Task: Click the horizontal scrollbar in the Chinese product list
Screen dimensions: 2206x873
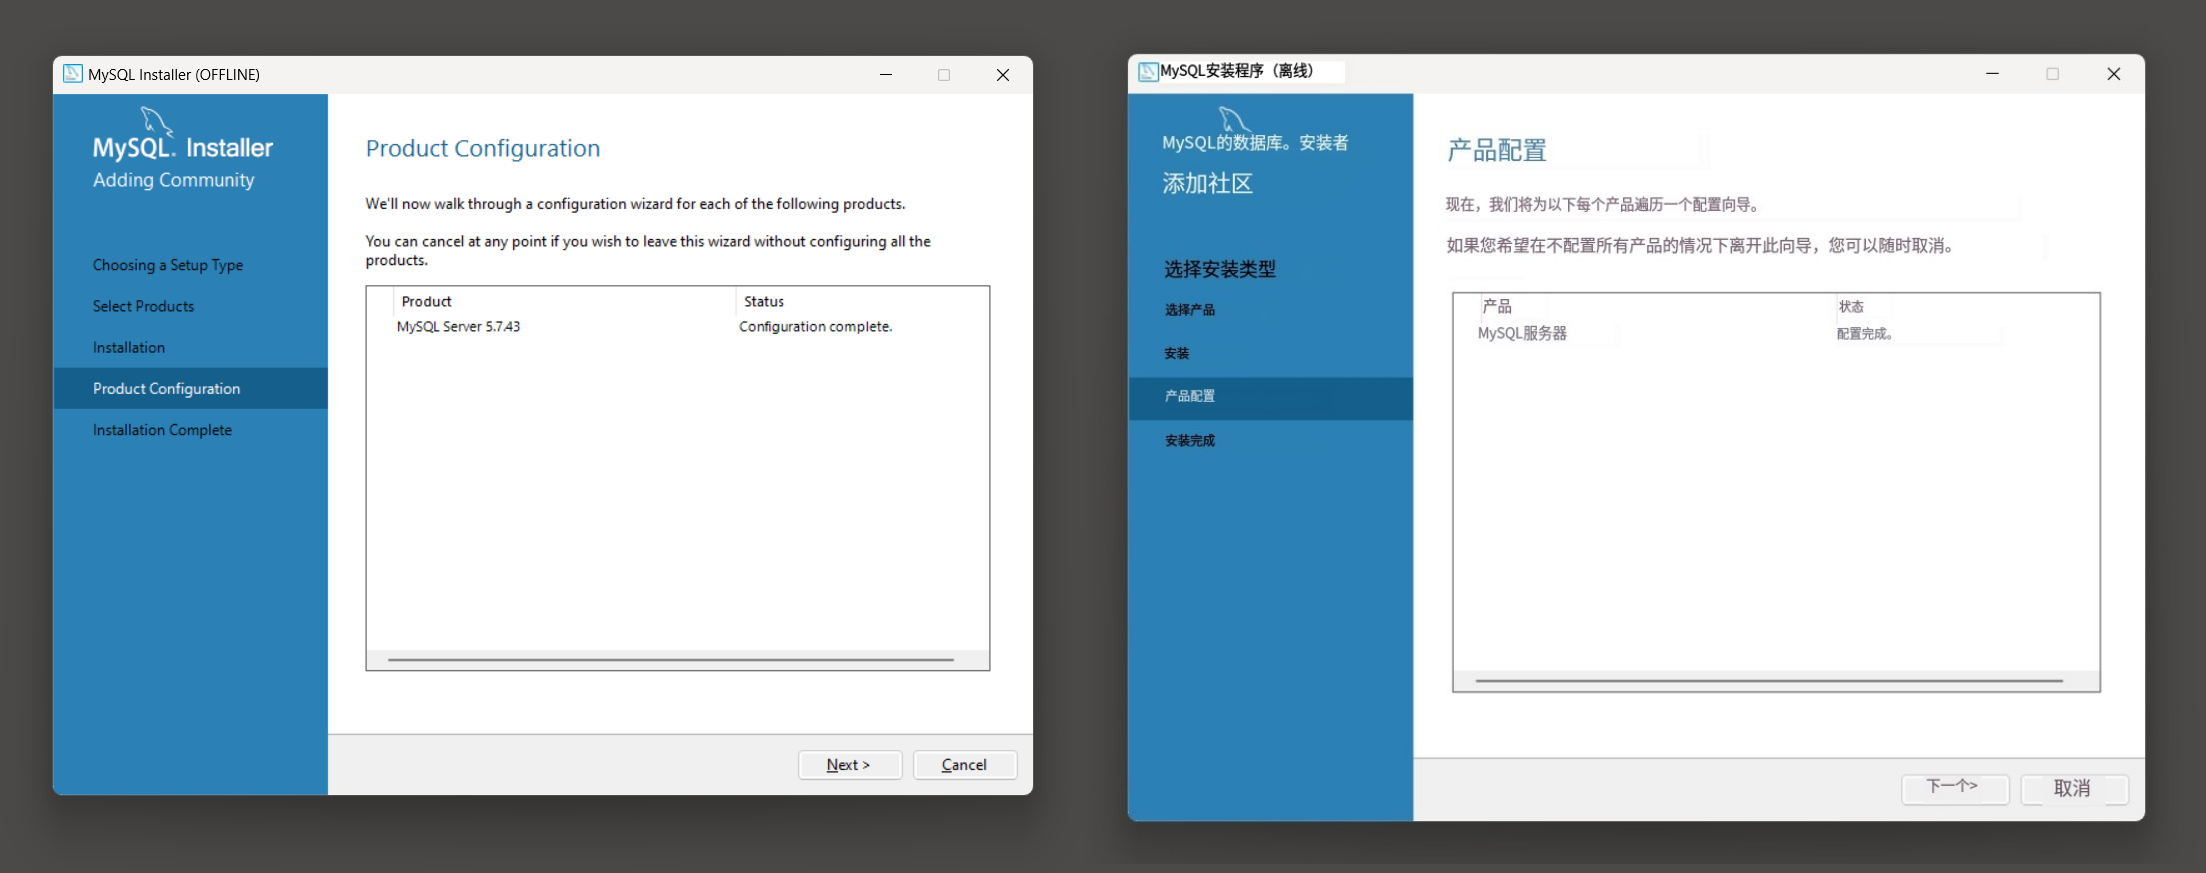Action: pos(1769,681)
